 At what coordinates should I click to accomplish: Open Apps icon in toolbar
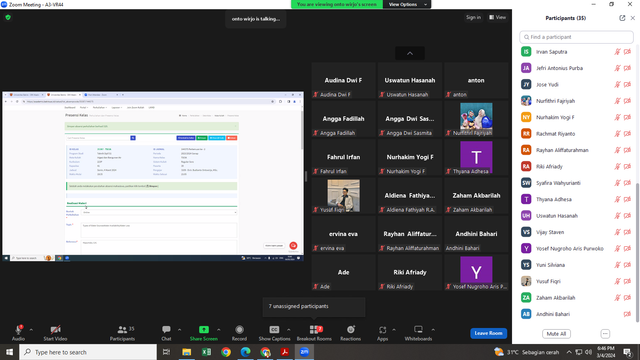pos(382,330)
